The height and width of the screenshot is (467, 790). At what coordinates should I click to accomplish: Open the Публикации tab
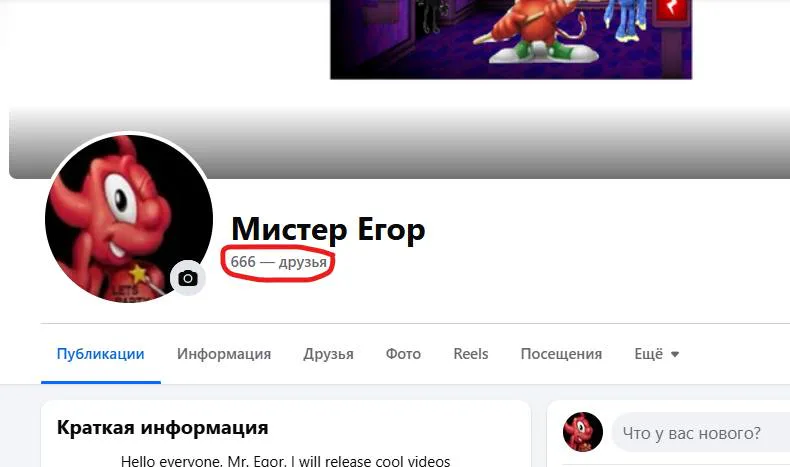point(101,354)
